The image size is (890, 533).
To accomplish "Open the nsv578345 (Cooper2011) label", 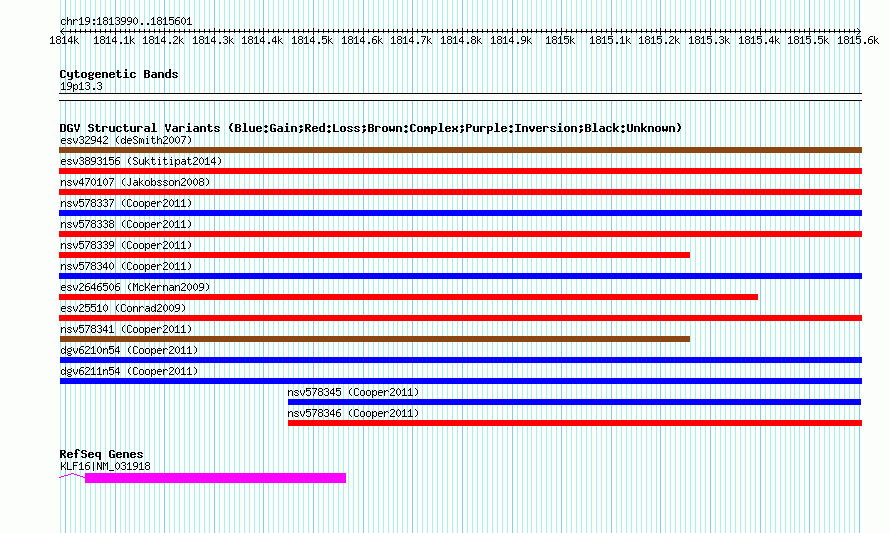I will (x=353, y=392).
